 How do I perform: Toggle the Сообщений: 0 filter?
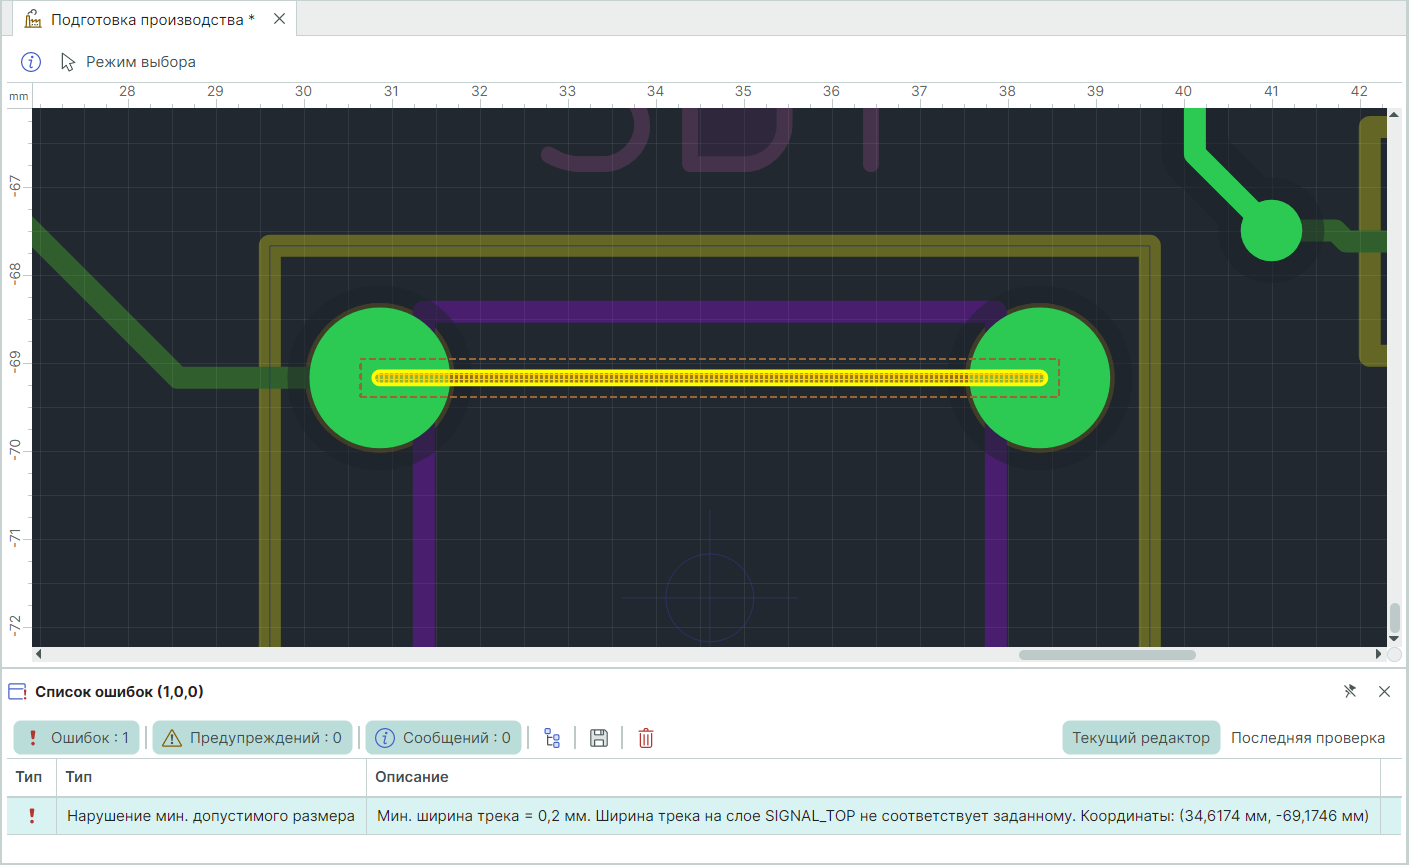pos(443,738)
